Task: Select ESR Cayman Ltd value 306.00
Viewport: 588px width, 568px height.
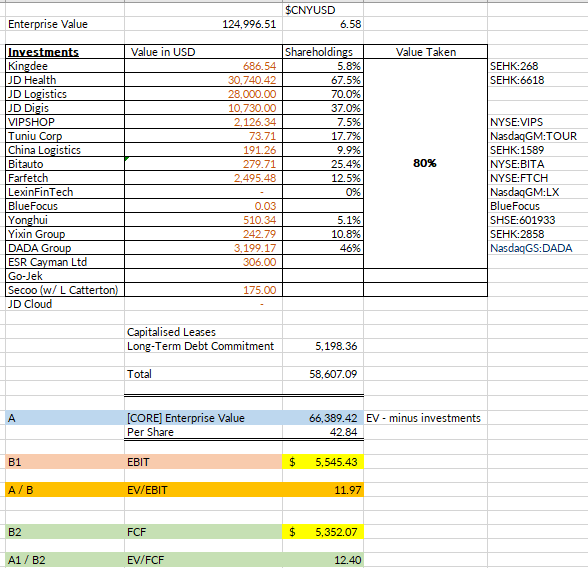Action: coord(203,262)
